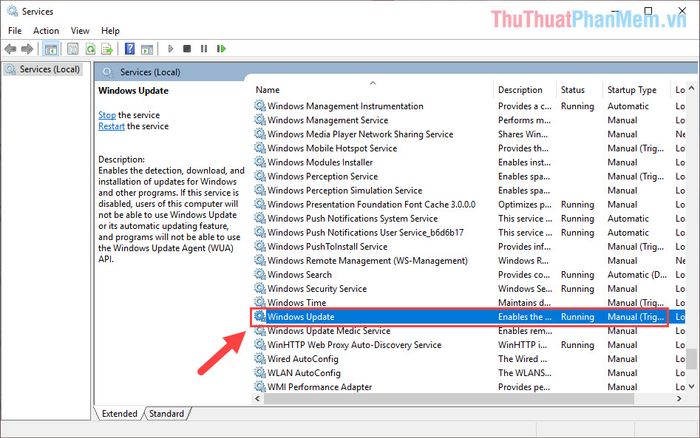Click the gear icon beside Windows Time
Image resolution: width=700 pixels, height=438 pixels.
tap(260, 302)
